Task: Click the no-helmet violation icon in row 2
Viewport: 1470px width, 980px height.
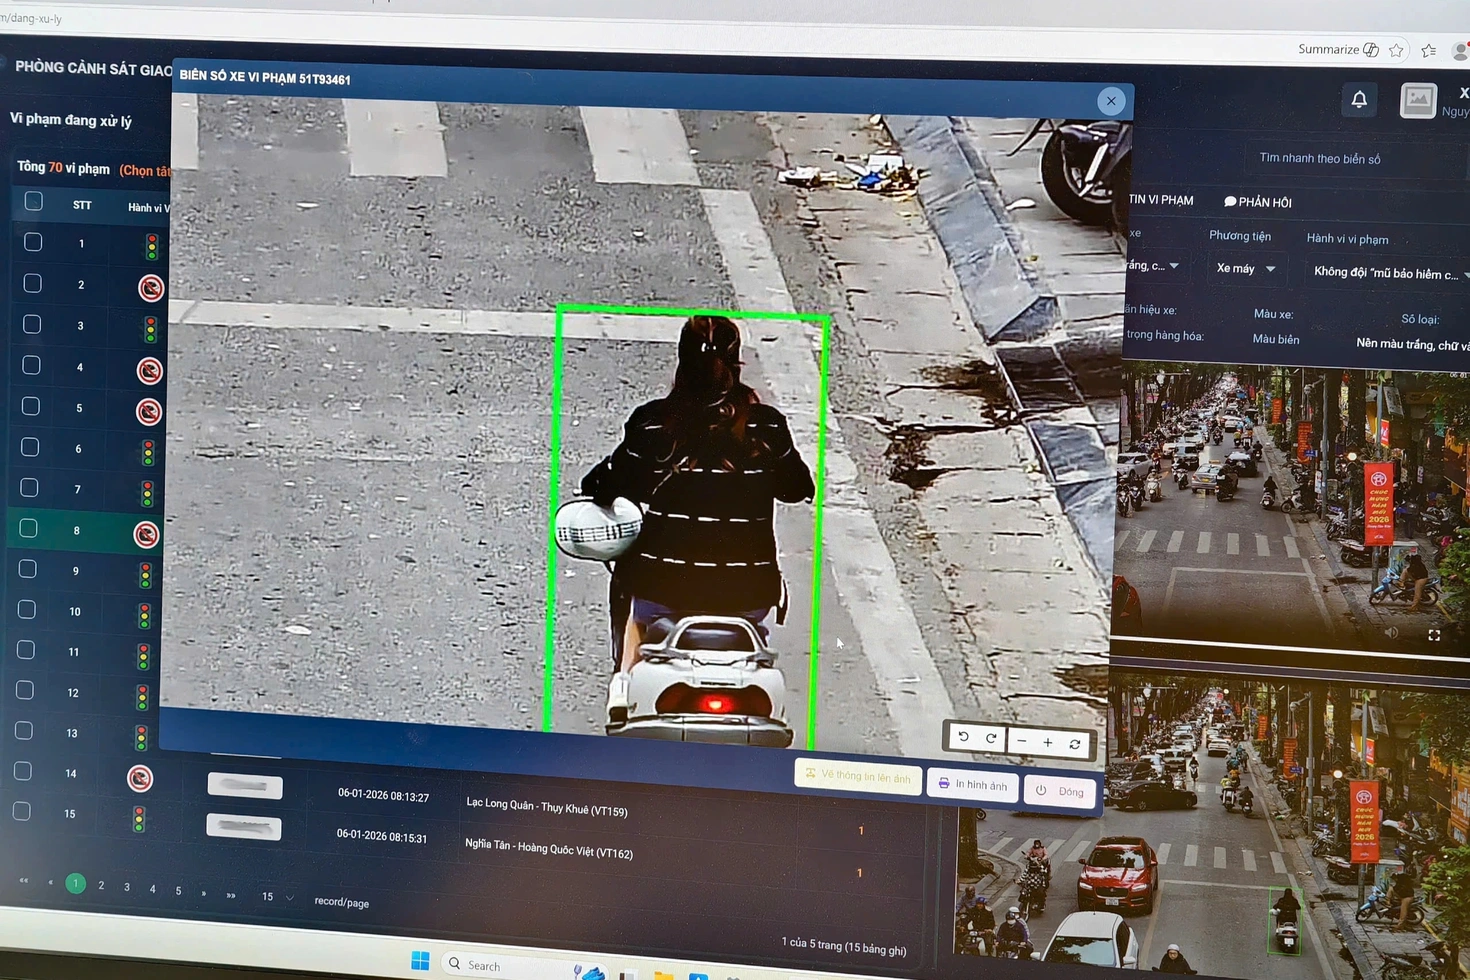Action: click(151, 288)
